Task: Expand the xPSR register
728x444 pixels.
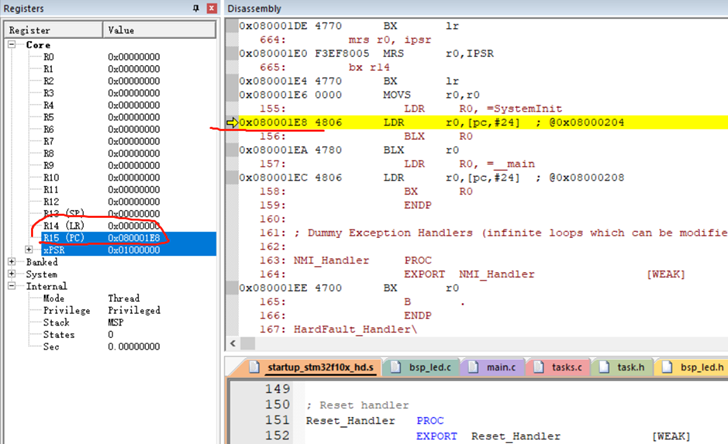Action: [29, 250]
